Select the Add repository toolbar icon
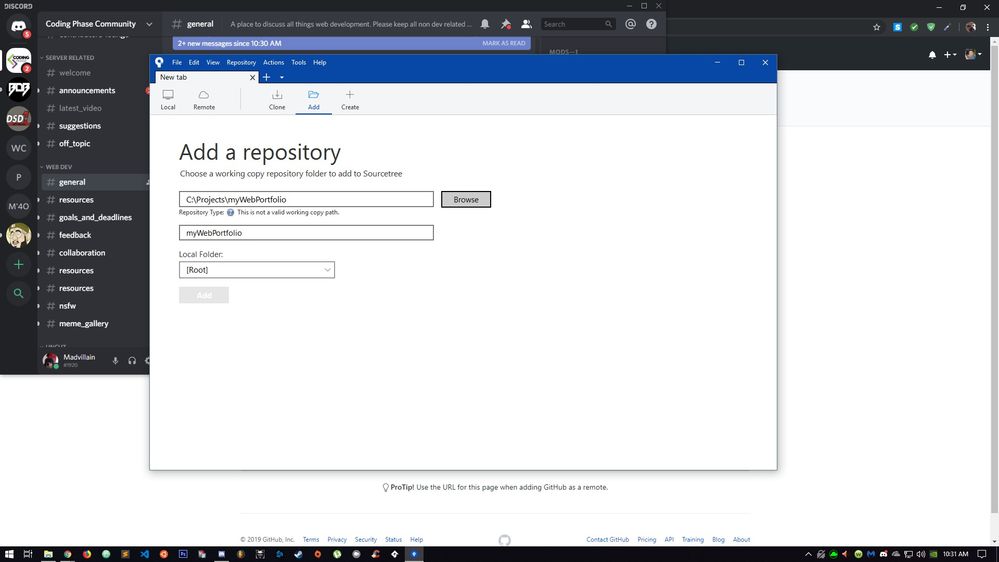The image size is (999, 562). pyautogui.click(x=313, y=99)
